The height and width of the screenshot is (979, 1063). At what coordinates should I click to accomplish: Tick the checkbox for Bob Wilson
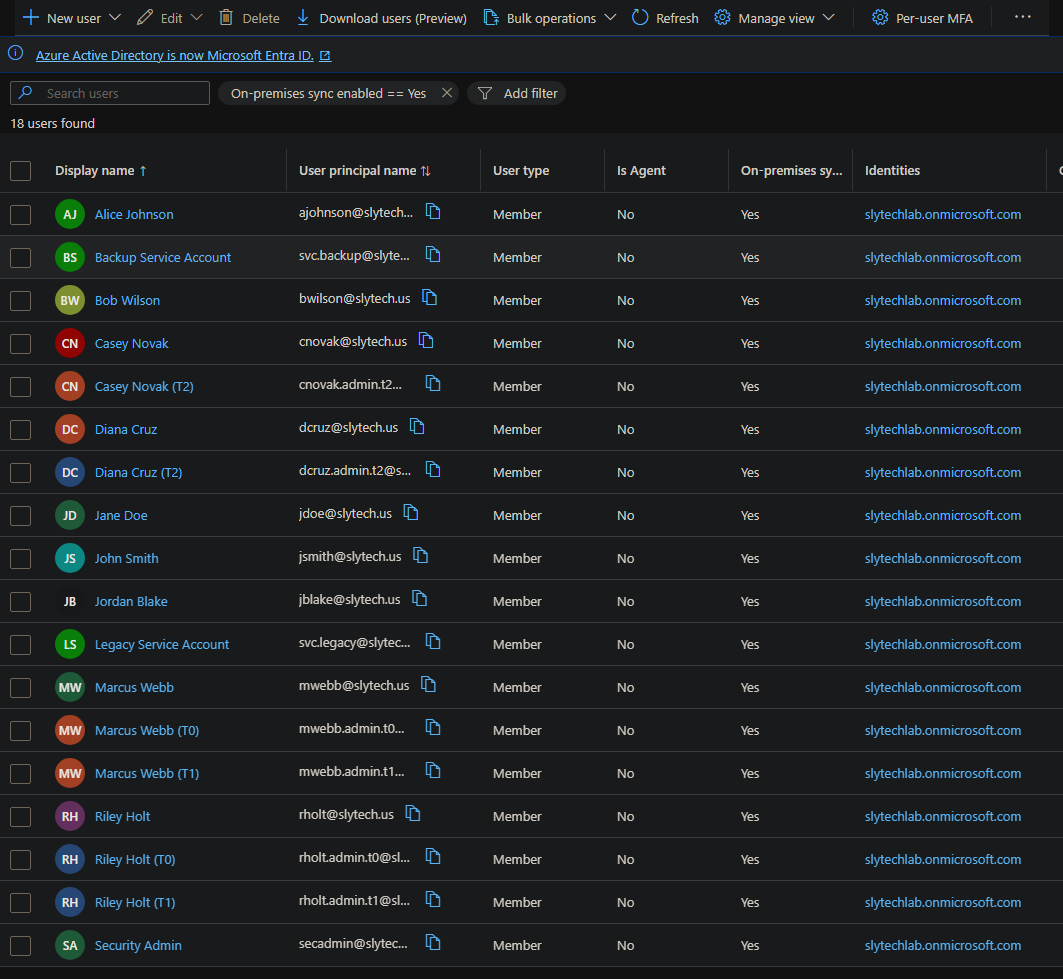pyautogui.click(x=20, y=301)
